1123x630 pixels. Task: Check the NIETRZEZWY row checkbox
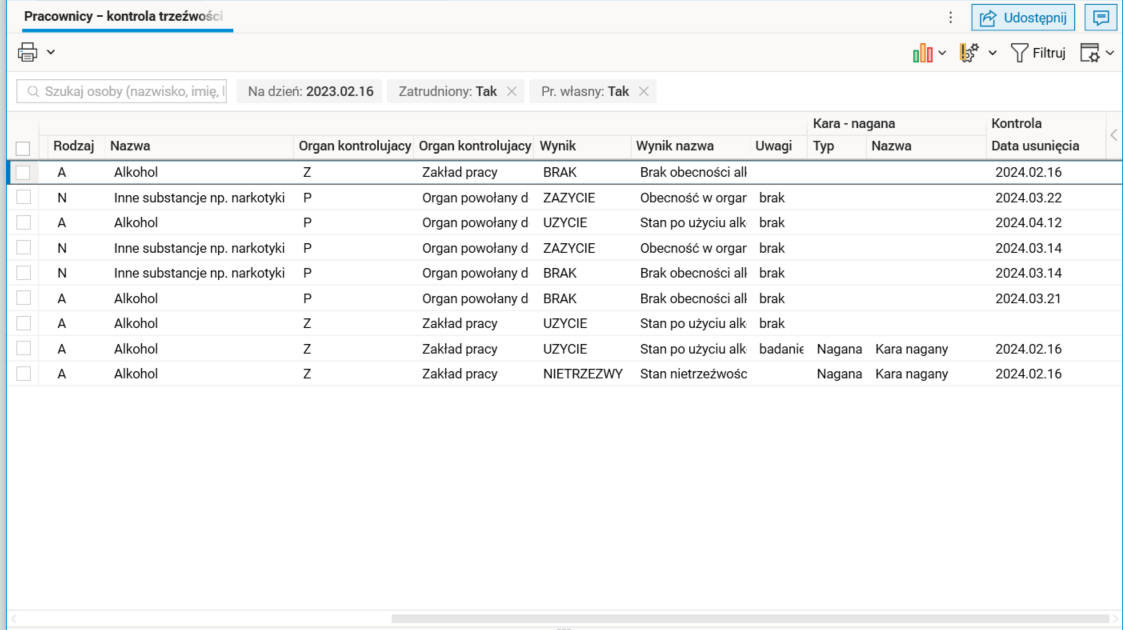click(x=23, y=374)
